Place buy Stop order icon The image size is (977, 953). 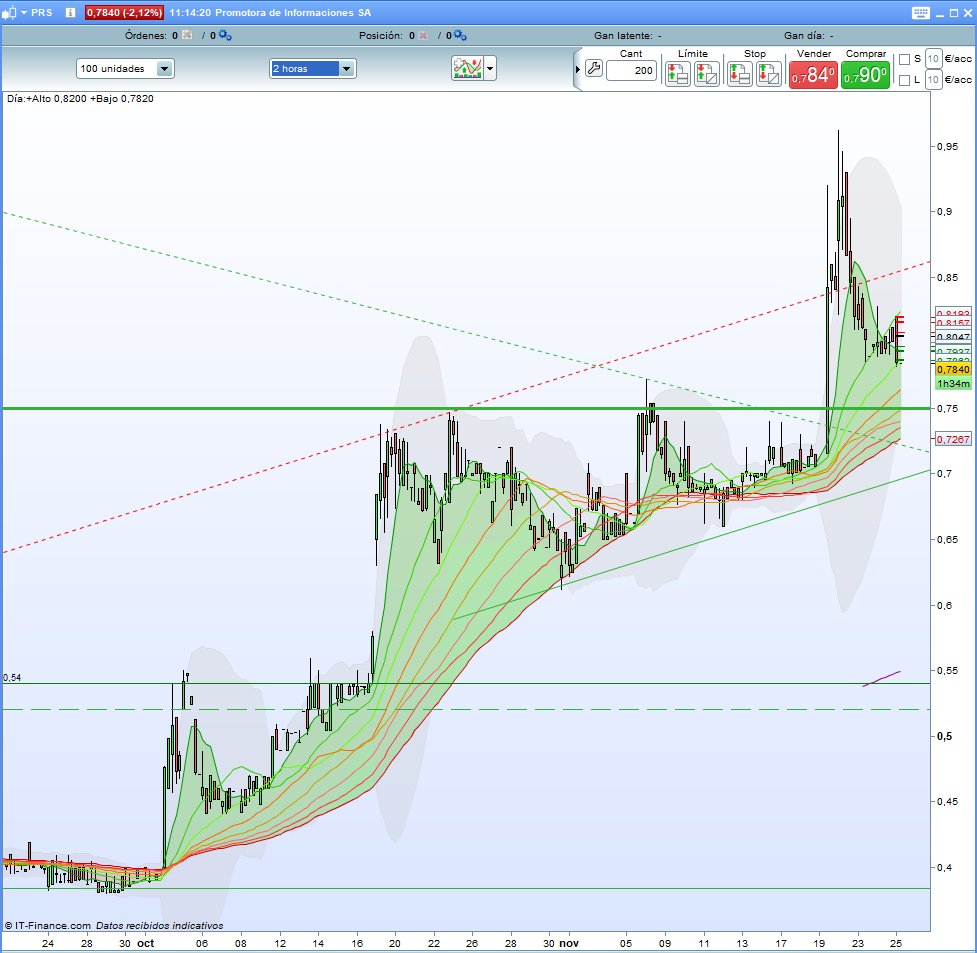pos(740,74)
